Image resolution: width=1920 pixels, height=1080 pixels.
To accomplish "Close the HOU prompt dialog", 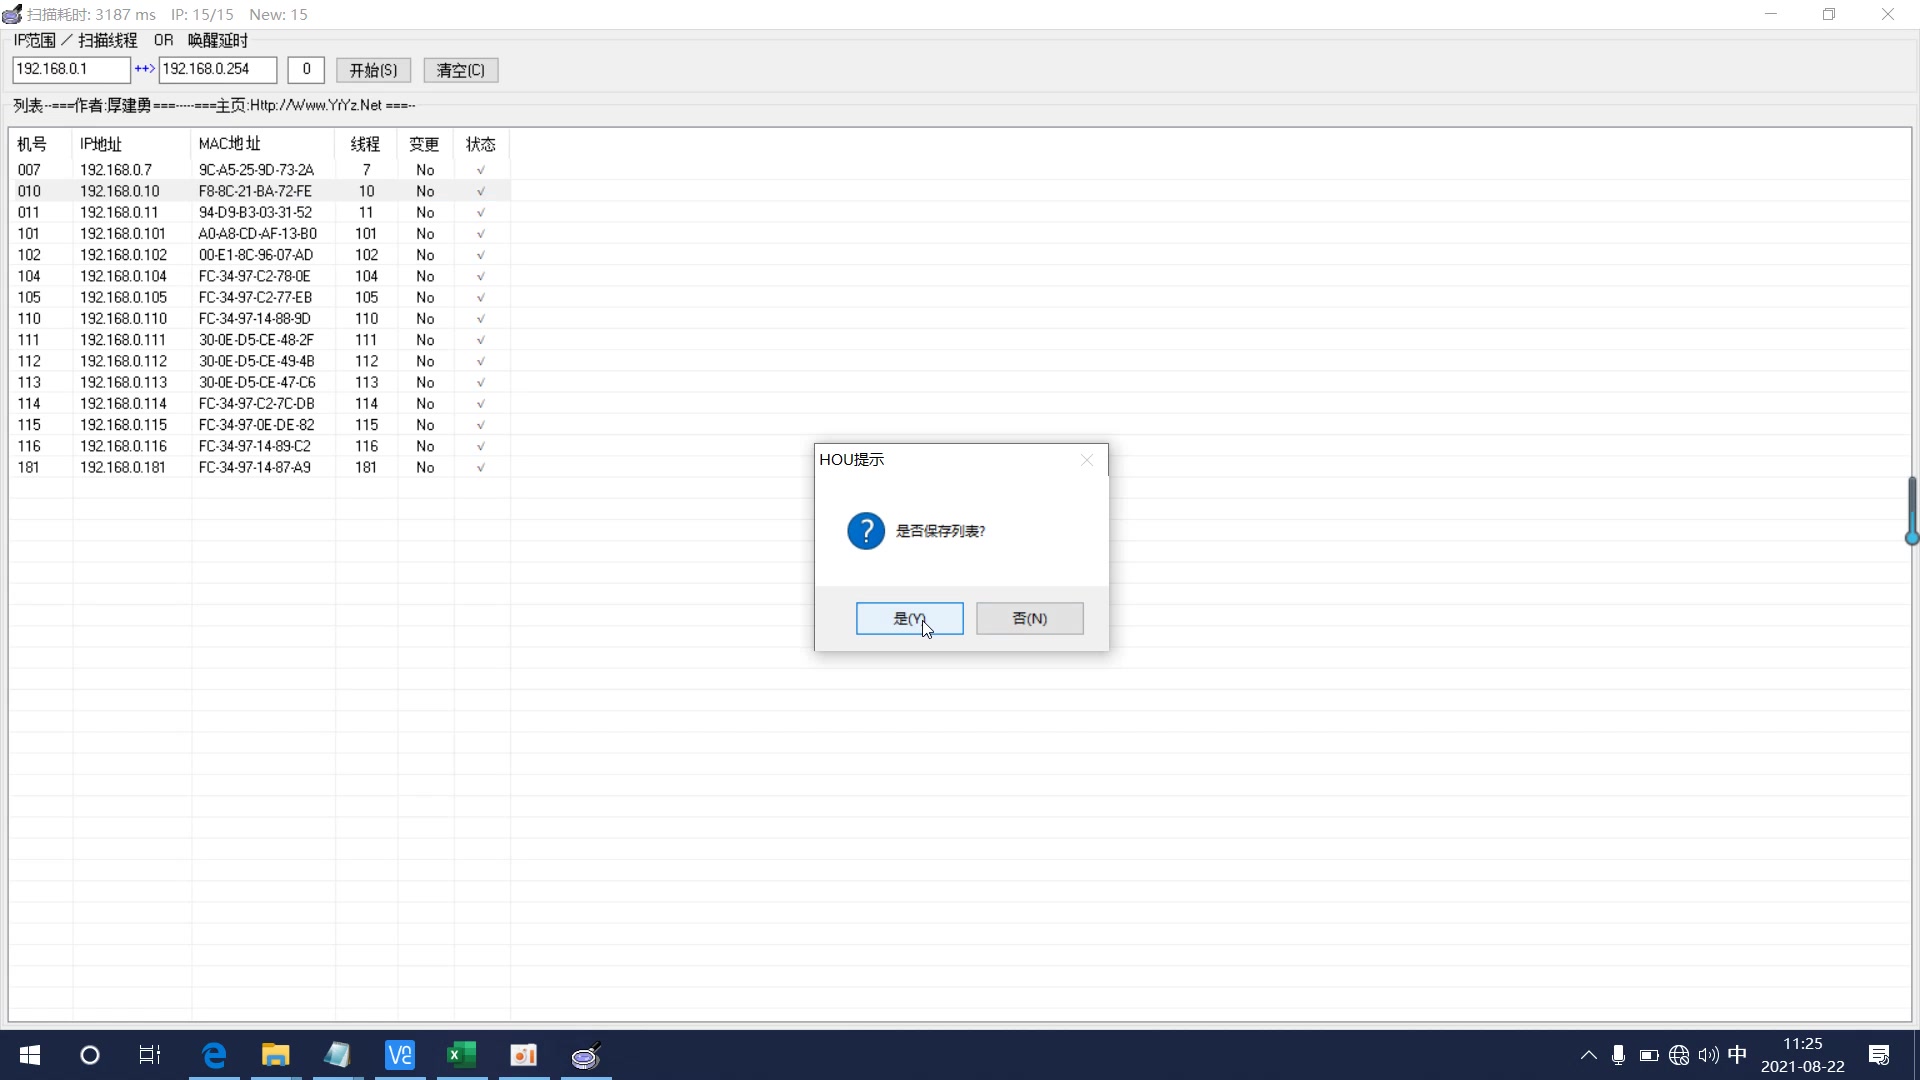I will point(1087,460).
